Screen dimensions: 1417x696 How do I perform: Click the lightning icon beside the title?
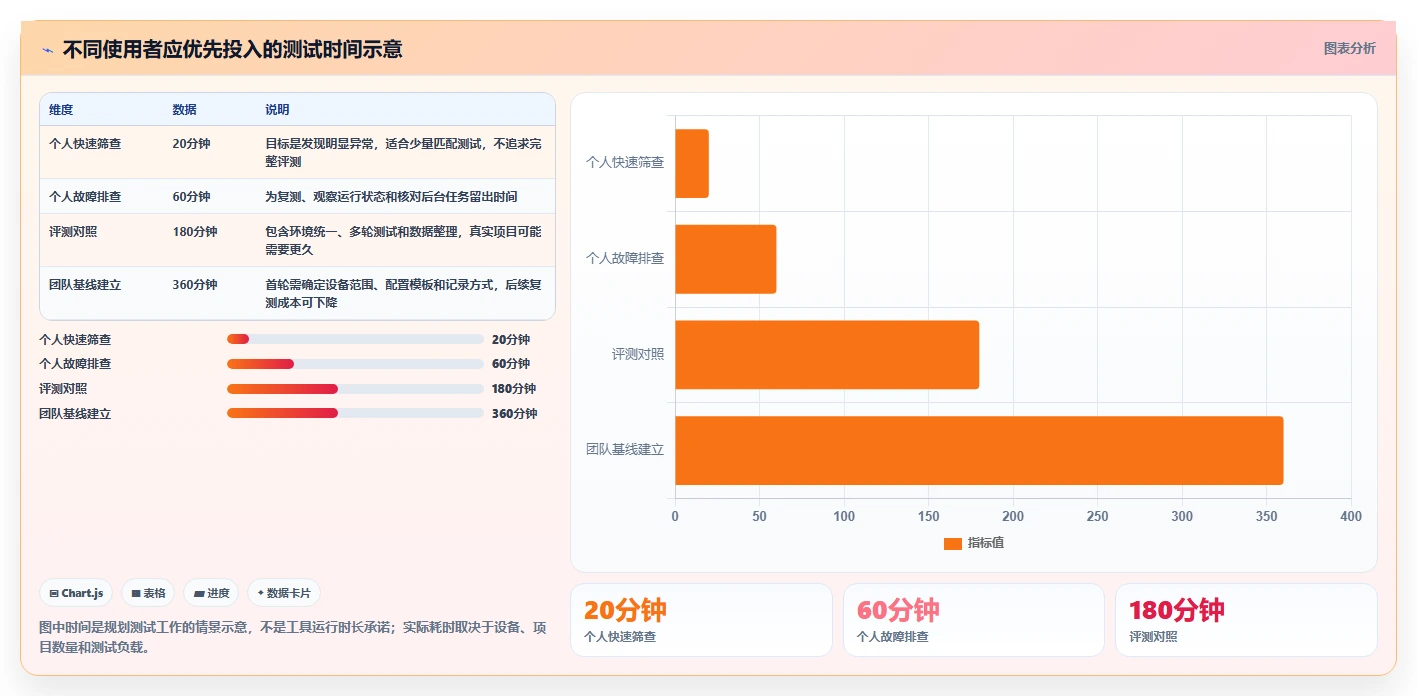pyautogui.click(x=47, y=49)
